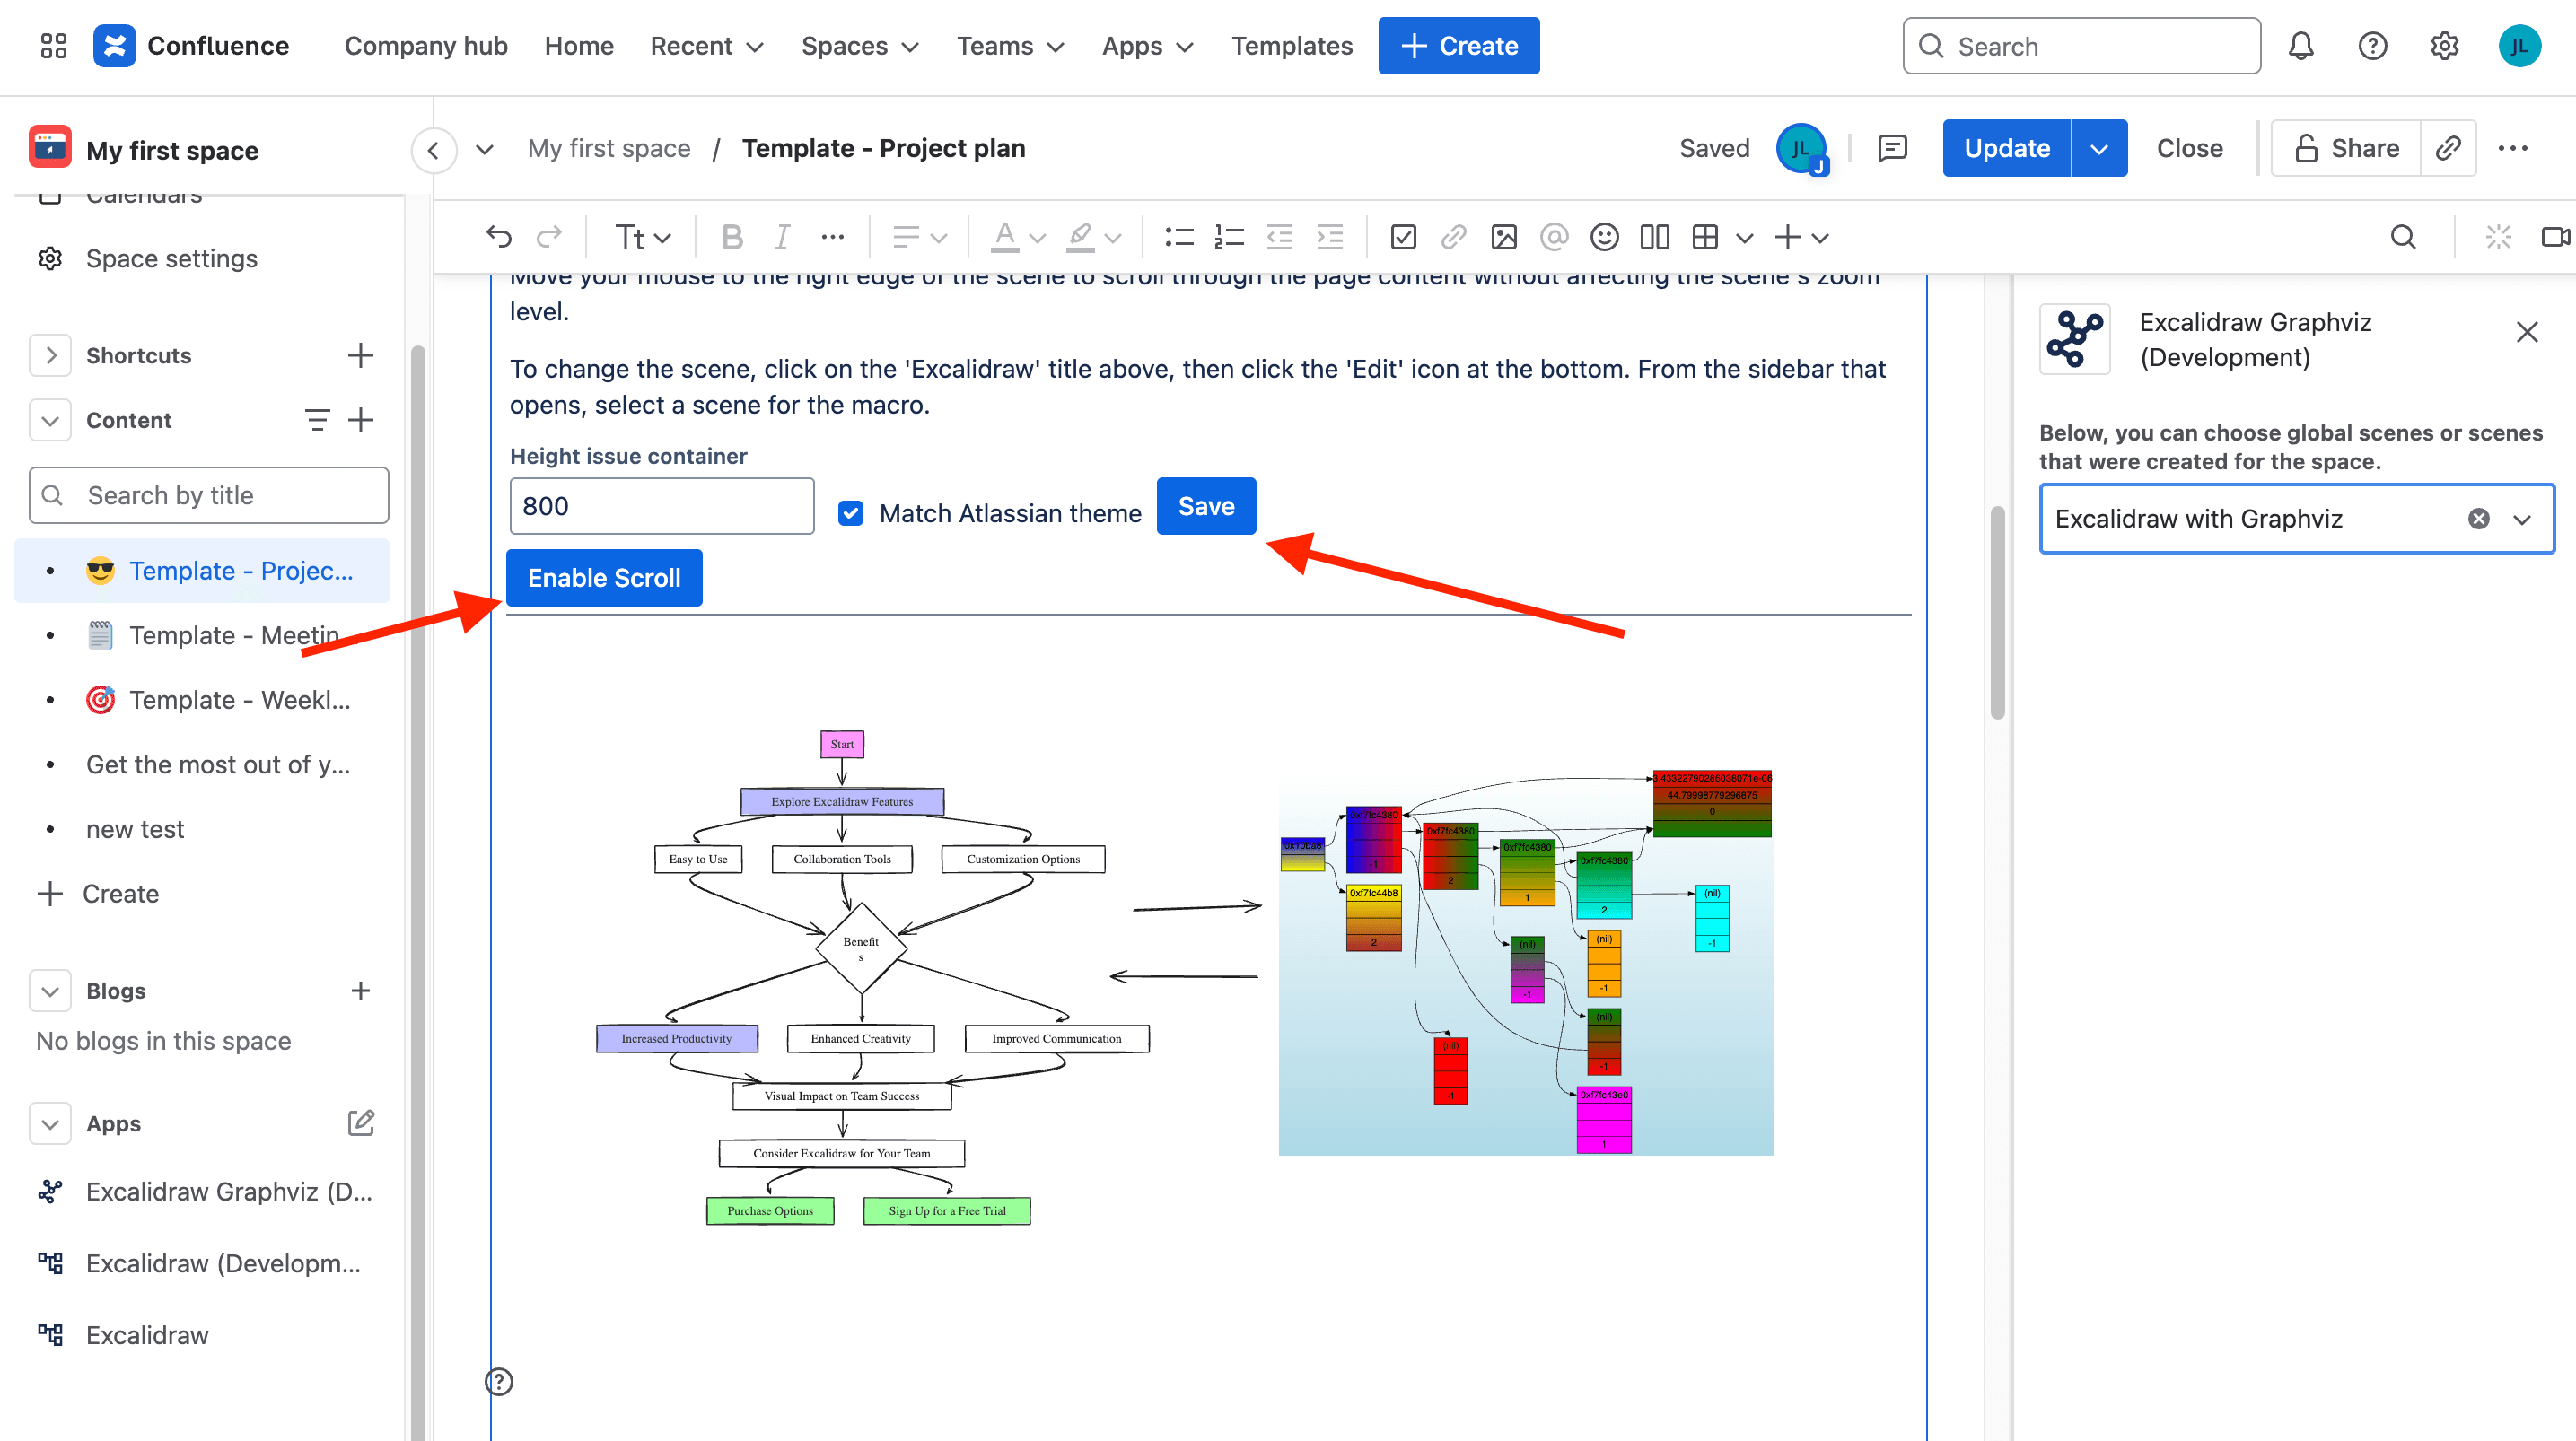The height and width of the screenshot is (1441, 2576).
Task: Click the help icon at the editor's bottom left
Action: [x=498, y=1381]
